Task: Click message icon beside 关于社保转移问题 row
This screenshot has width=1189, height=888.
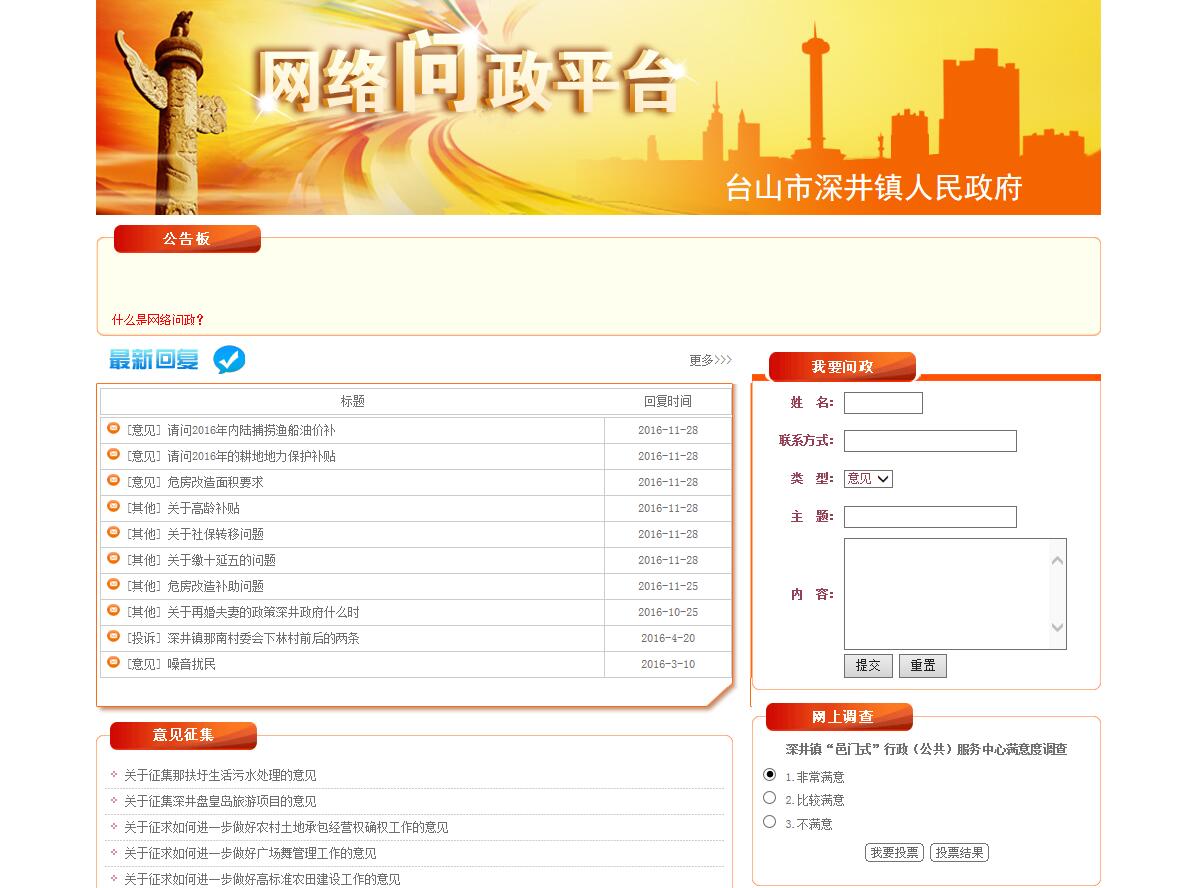Action: coord(114,533)
